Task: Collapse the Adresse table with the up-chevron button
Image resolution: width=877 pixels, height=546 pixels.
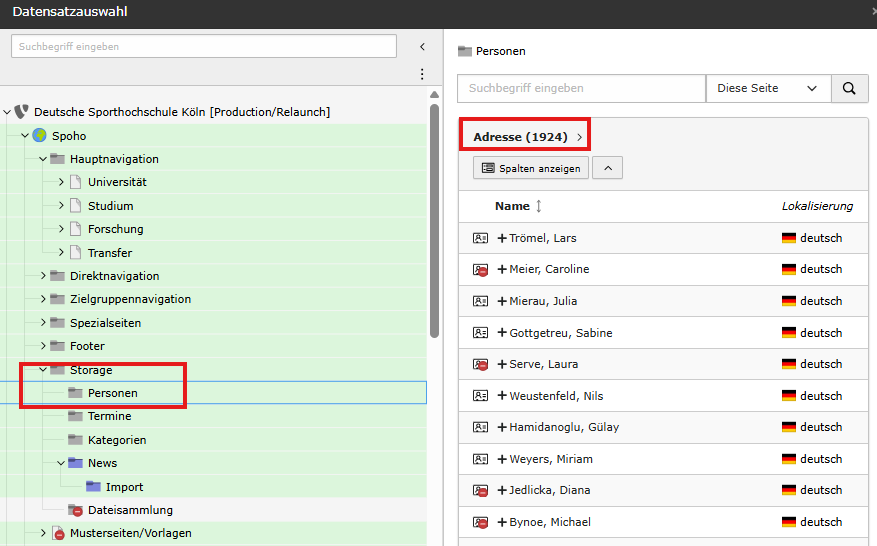Action: point(607,168)
